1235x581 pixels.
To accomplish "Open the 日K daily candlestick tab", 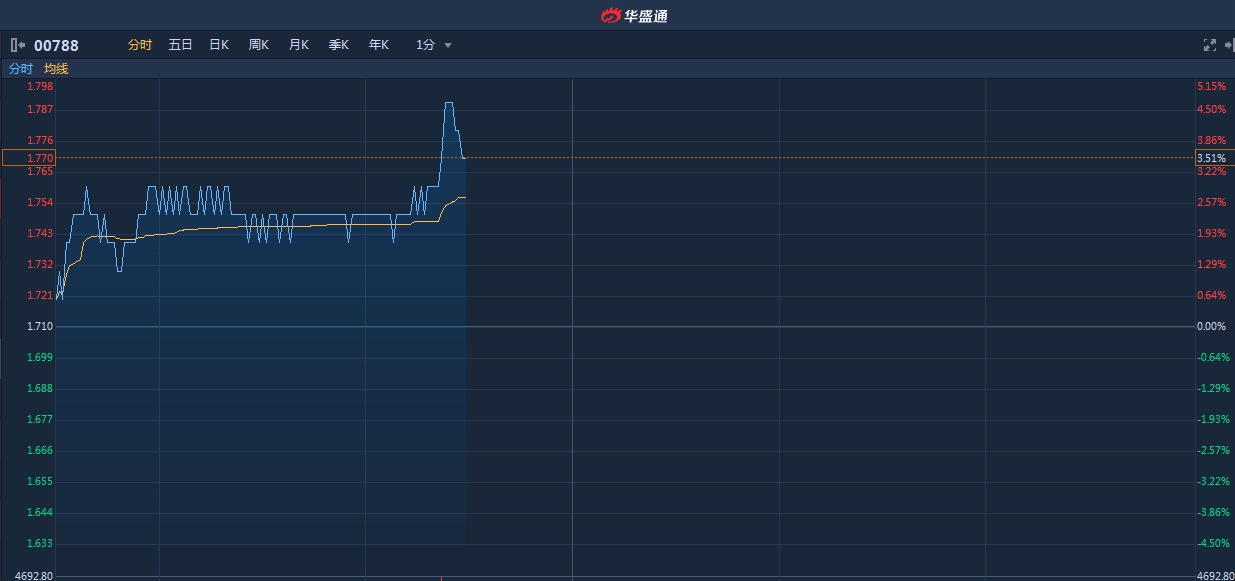I will coord(219,45).
